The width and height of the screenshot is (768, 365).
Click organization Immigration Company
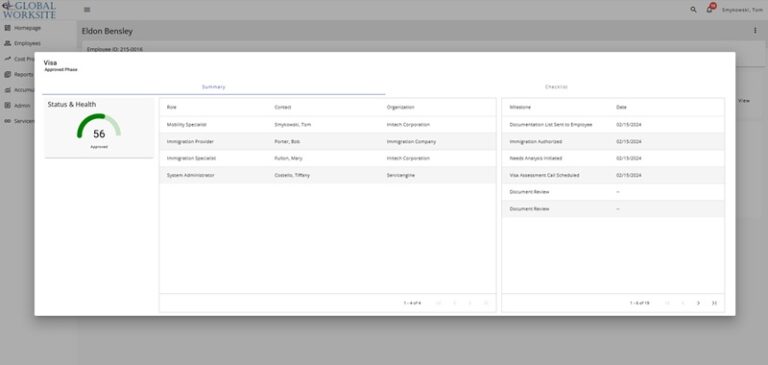(411, 142)
